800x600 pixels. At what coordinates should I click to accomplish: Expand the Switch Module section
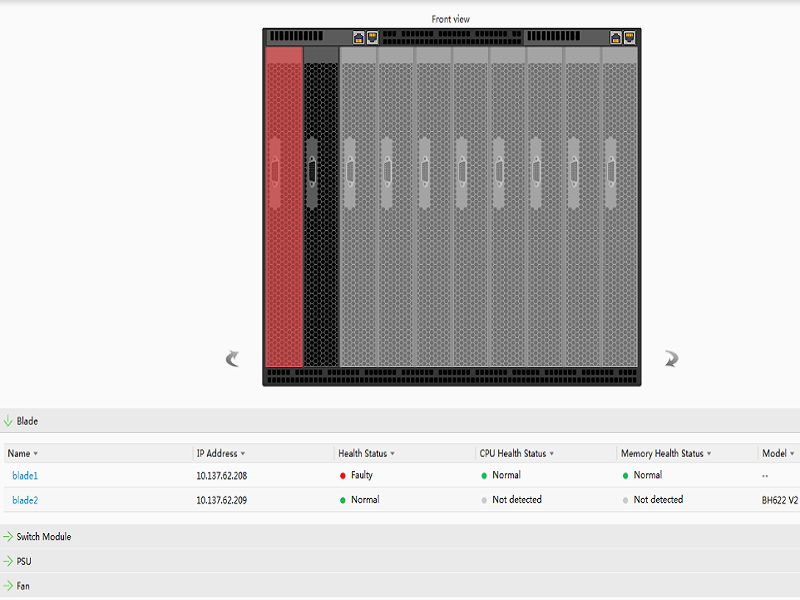click(8, 537)
